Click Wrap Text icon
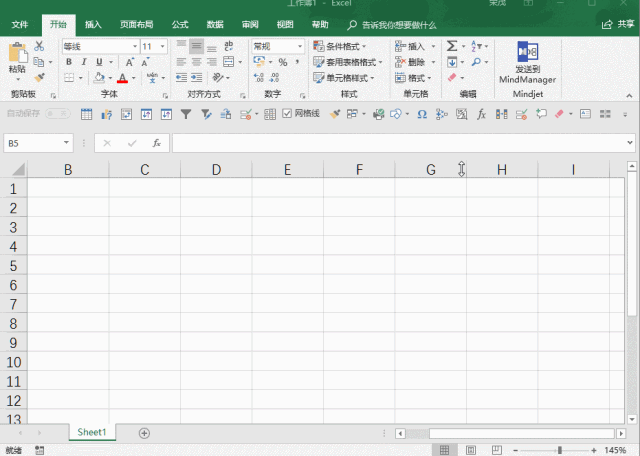This screenshot has width=640, height=456. [229, 46]
